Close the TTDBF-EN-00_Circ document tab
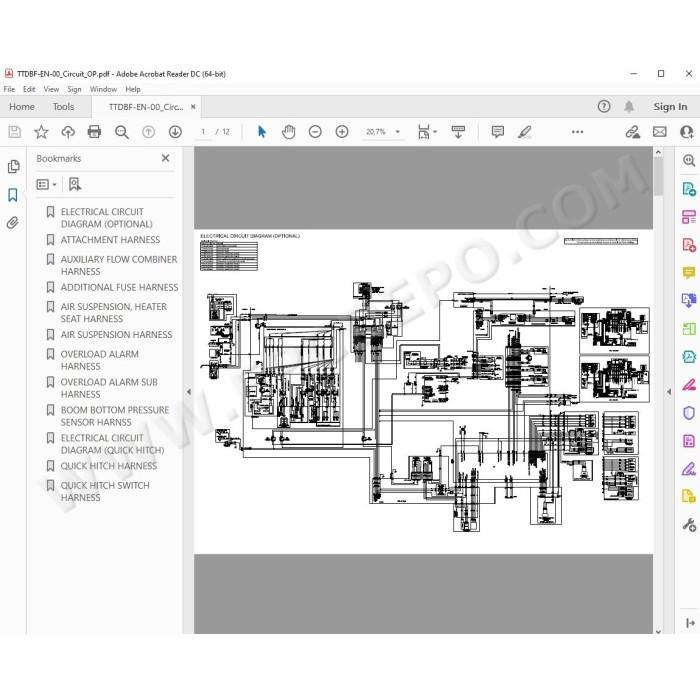Image resolution: width=700 pixels, height=700 pixels. pos(193,107)
